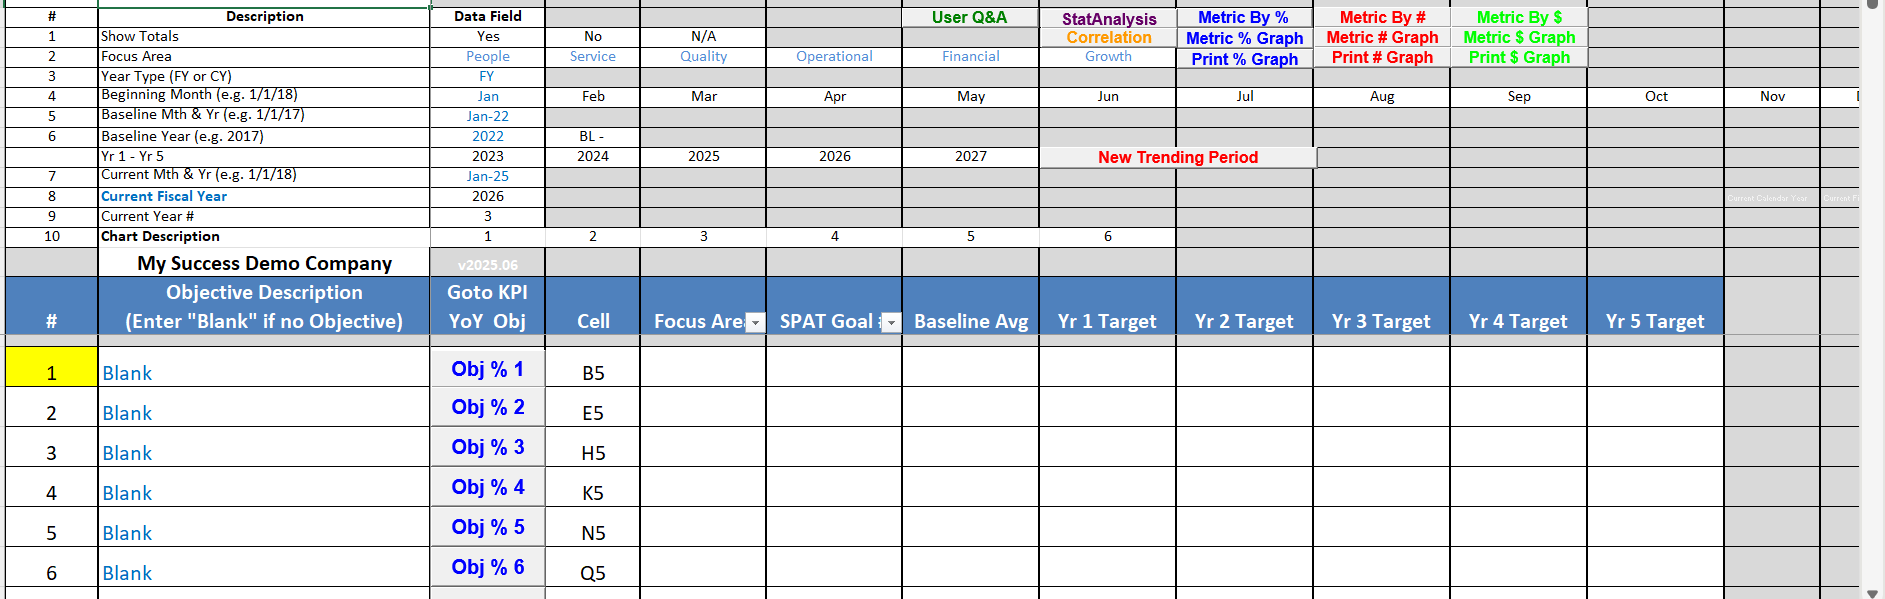Click the User Q&A button
The width and height of the screenshot is (1885, 599).
[x=969, y=17]
